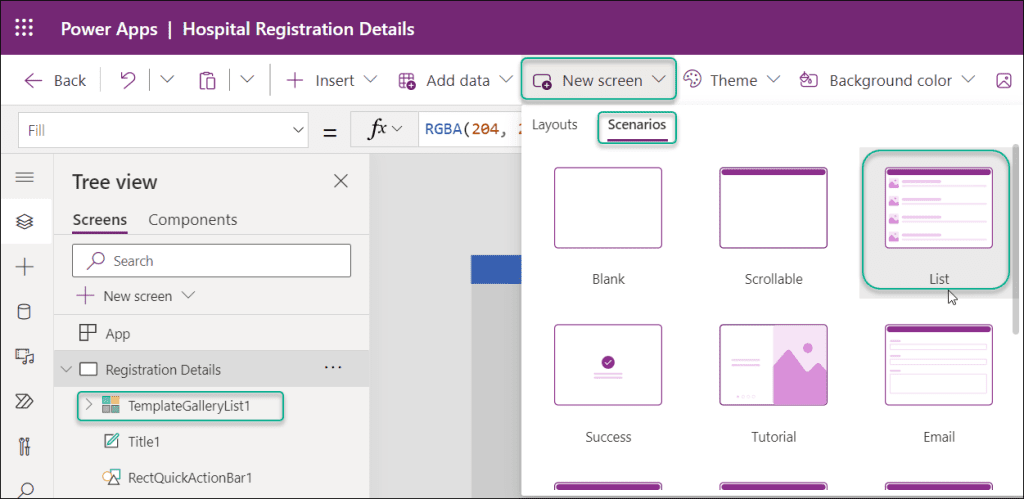Select the List screen template

tap(938, 222)
